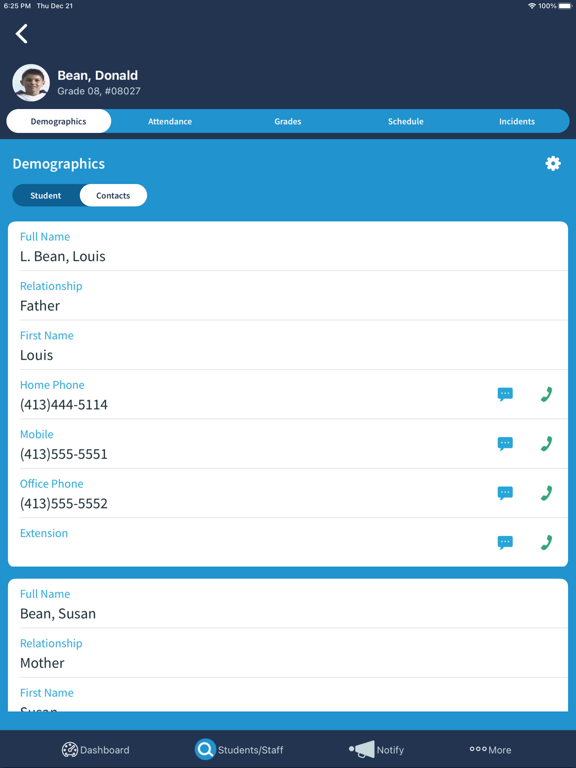
Task: Open Notify megaphone in bottom bar
Action: (x=376, y=749)
